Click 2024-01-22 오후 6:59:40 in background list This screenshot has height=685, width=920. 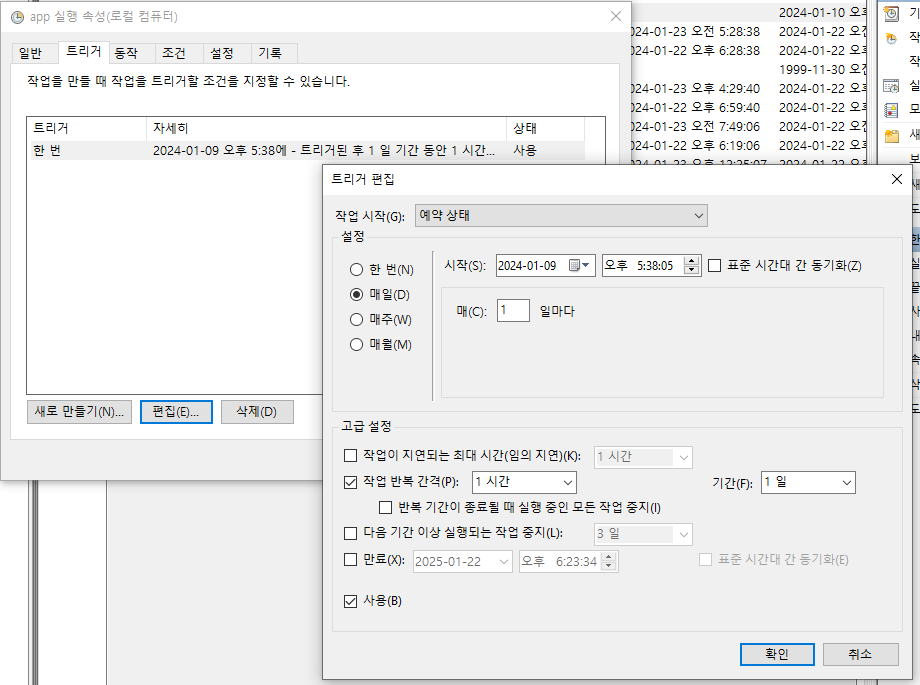695,108
